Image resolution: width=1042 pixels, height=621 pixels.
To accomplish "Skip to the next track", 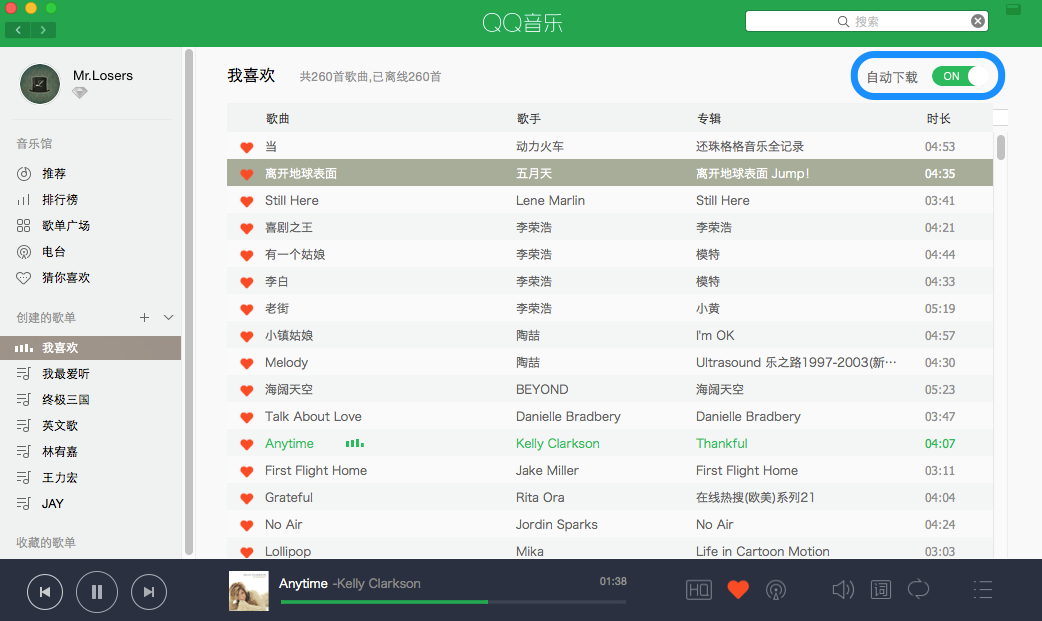I will (149, 592).
